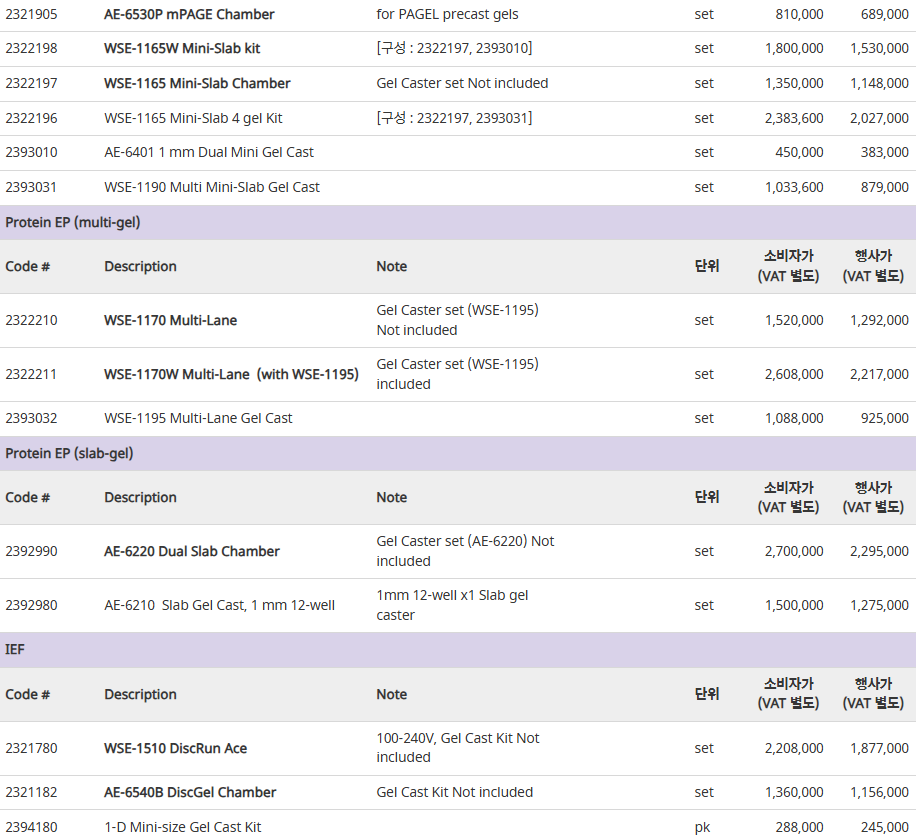
Task: Click product name AE-6530P mPAGE Chamber
Action: point(189,14)
